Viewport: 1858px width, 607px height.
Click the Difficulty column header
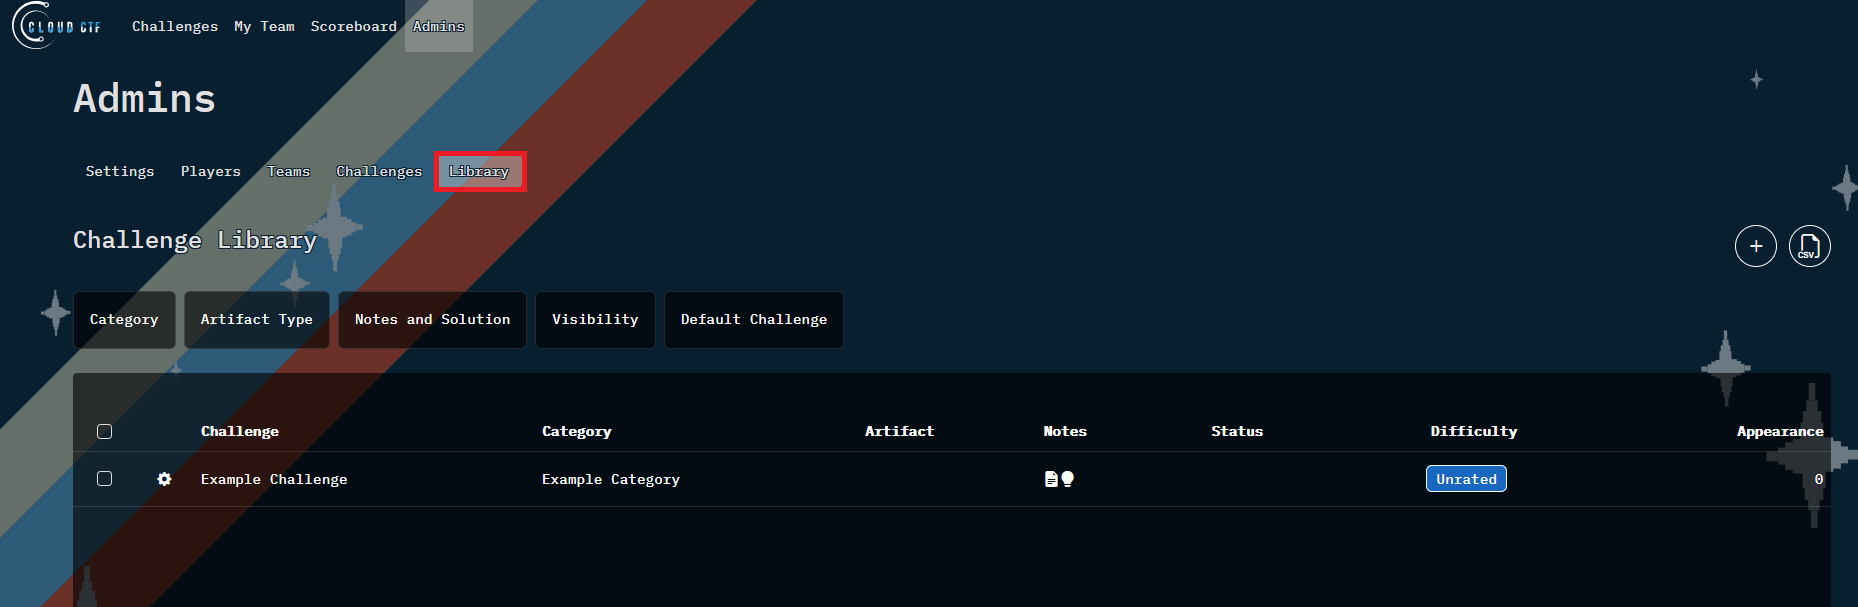[x=1474, y=431]
